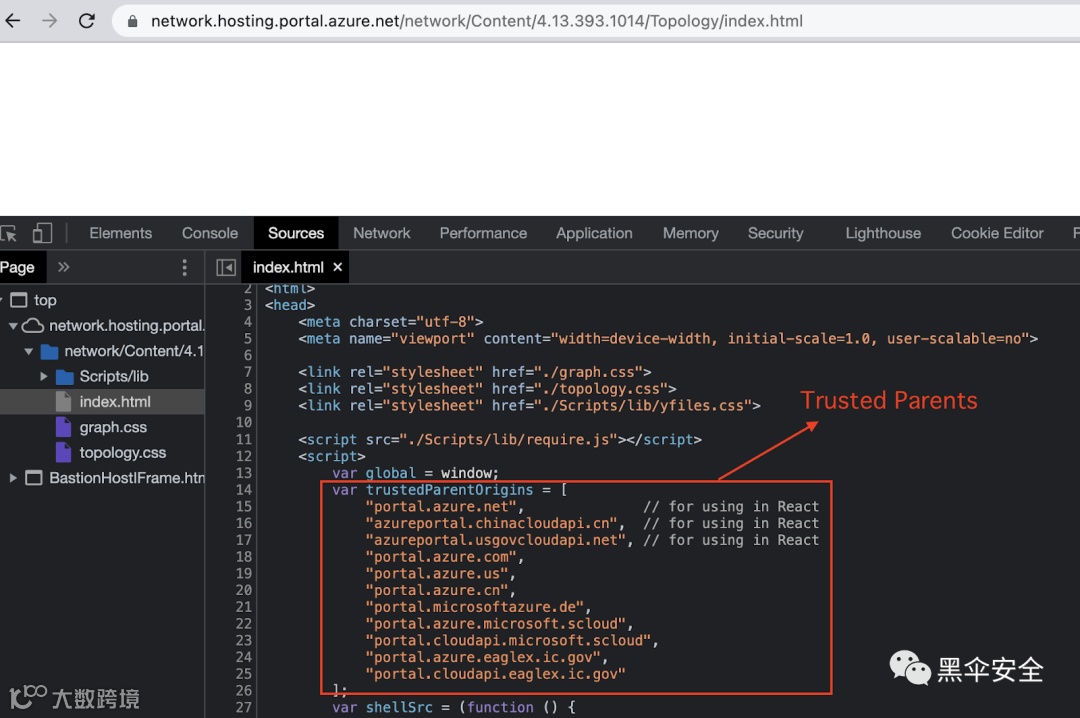Screen dimensions: 1080x718
Task: Focus the address bar URL
Action: [477, 21]
